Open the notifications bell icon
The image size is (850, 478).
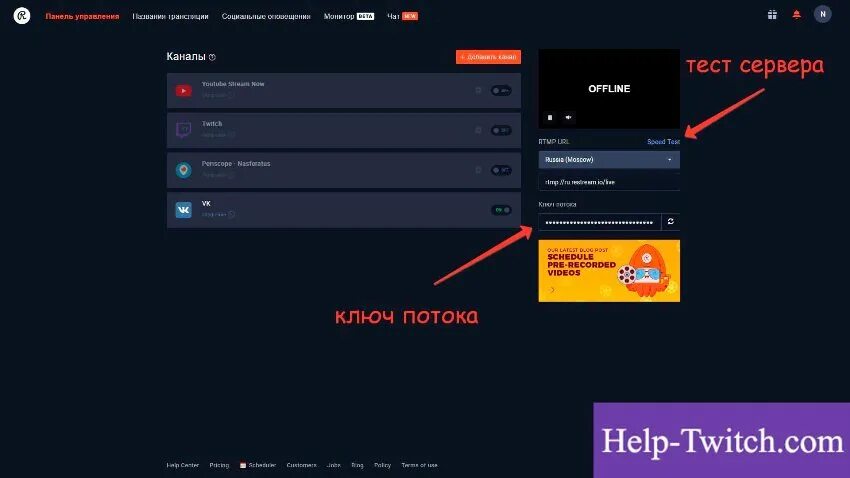(x=796, y=15)
